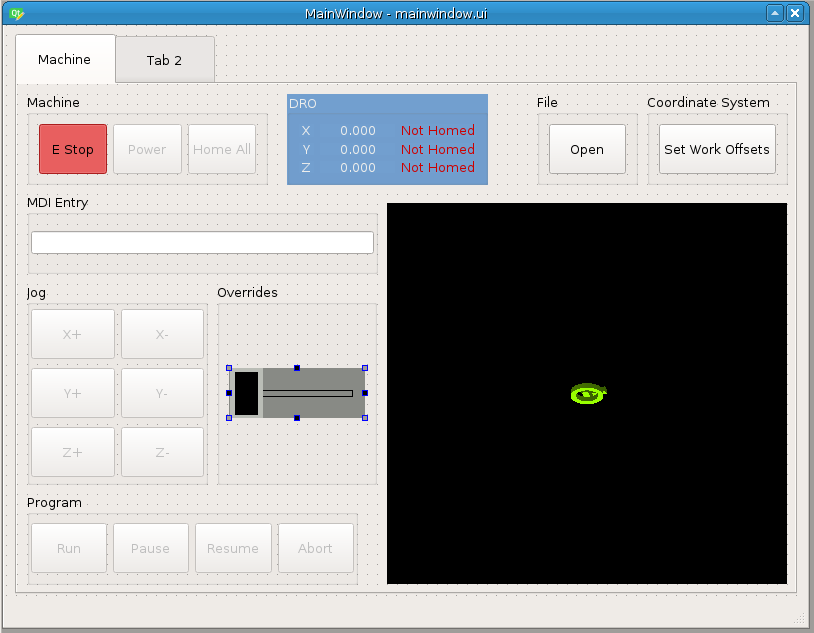Click the Overrides group label

pyautogui.click(x=247, y=292)
